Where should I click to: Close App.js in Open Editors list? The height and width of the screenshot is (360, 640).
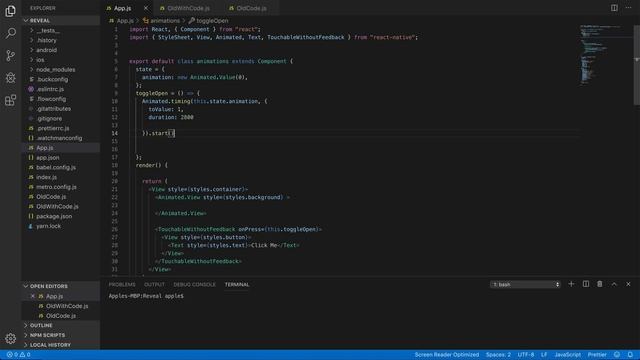coord(33,296)
